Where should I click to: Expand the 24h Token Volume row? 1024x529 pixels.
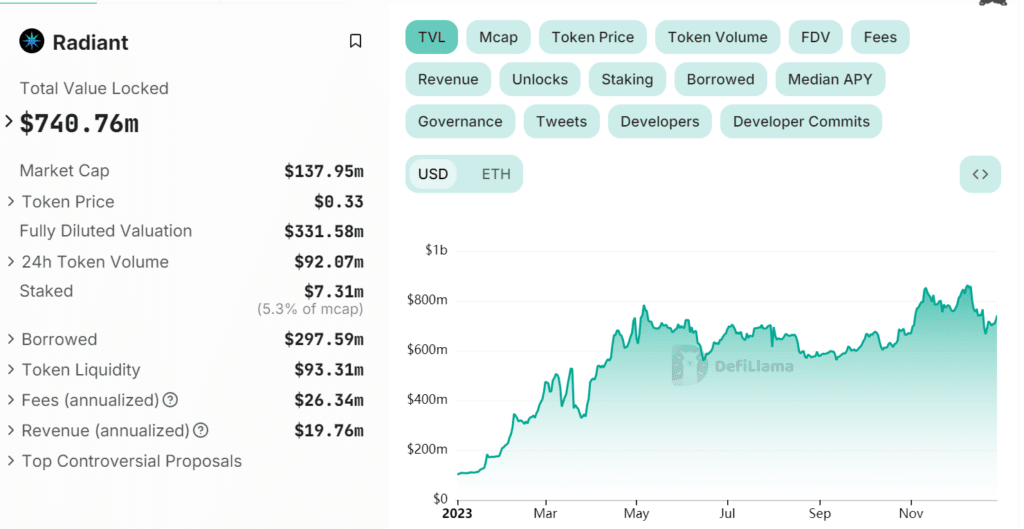(x=11, y=262)
